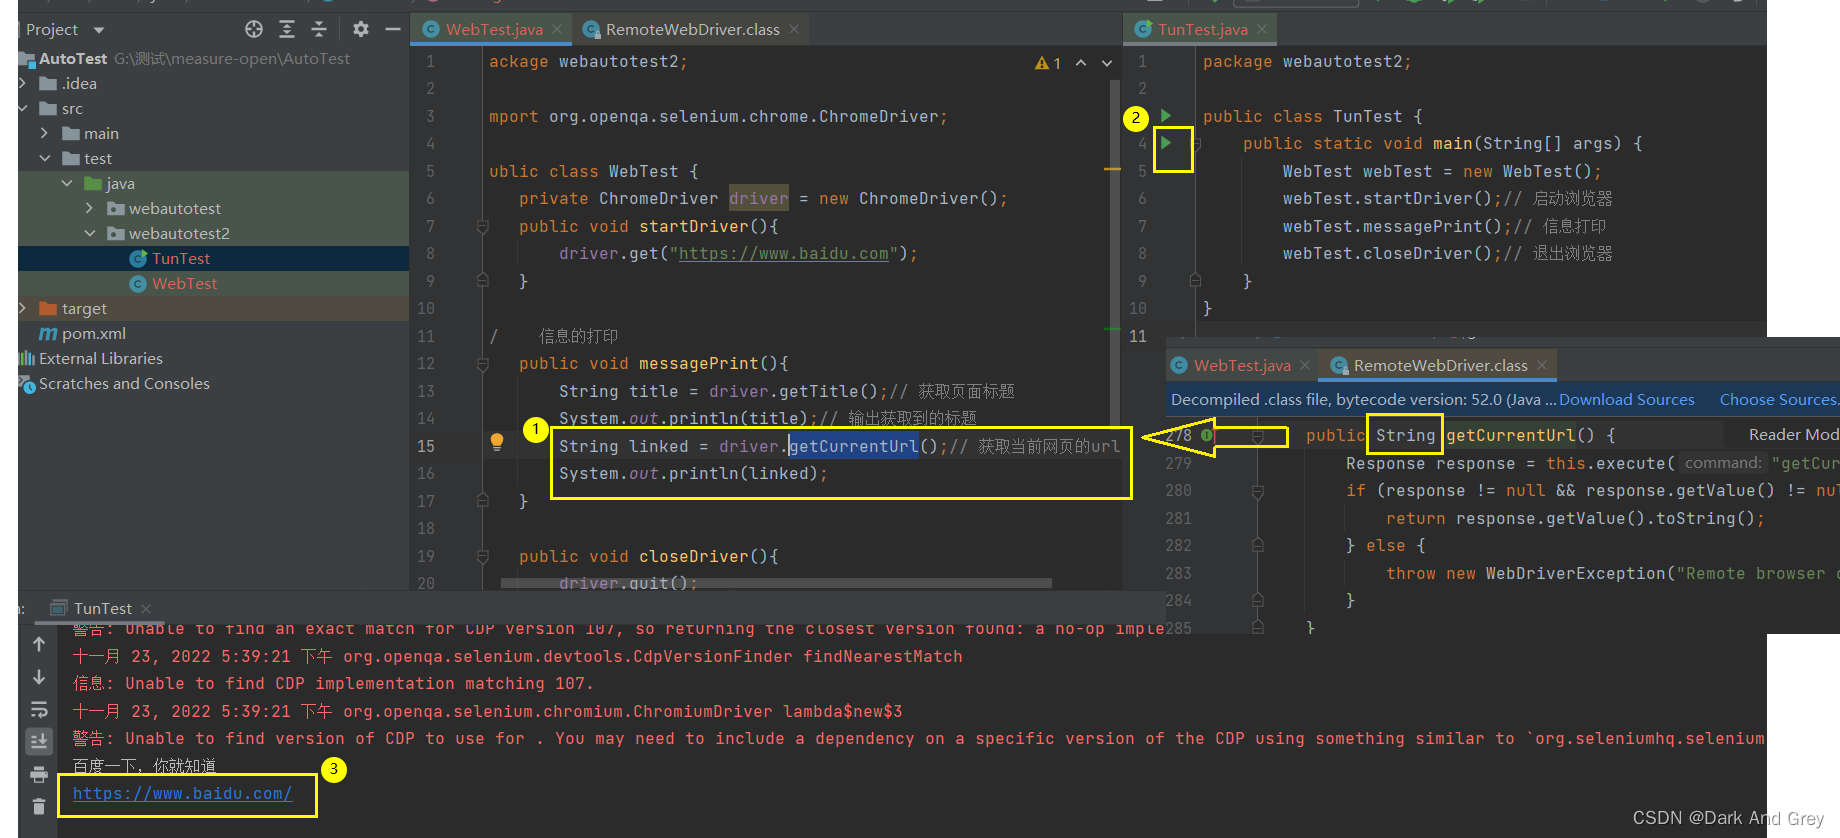Run main method from line 4 gutter
The image size is (1840, 838).
pos(1166,143)
